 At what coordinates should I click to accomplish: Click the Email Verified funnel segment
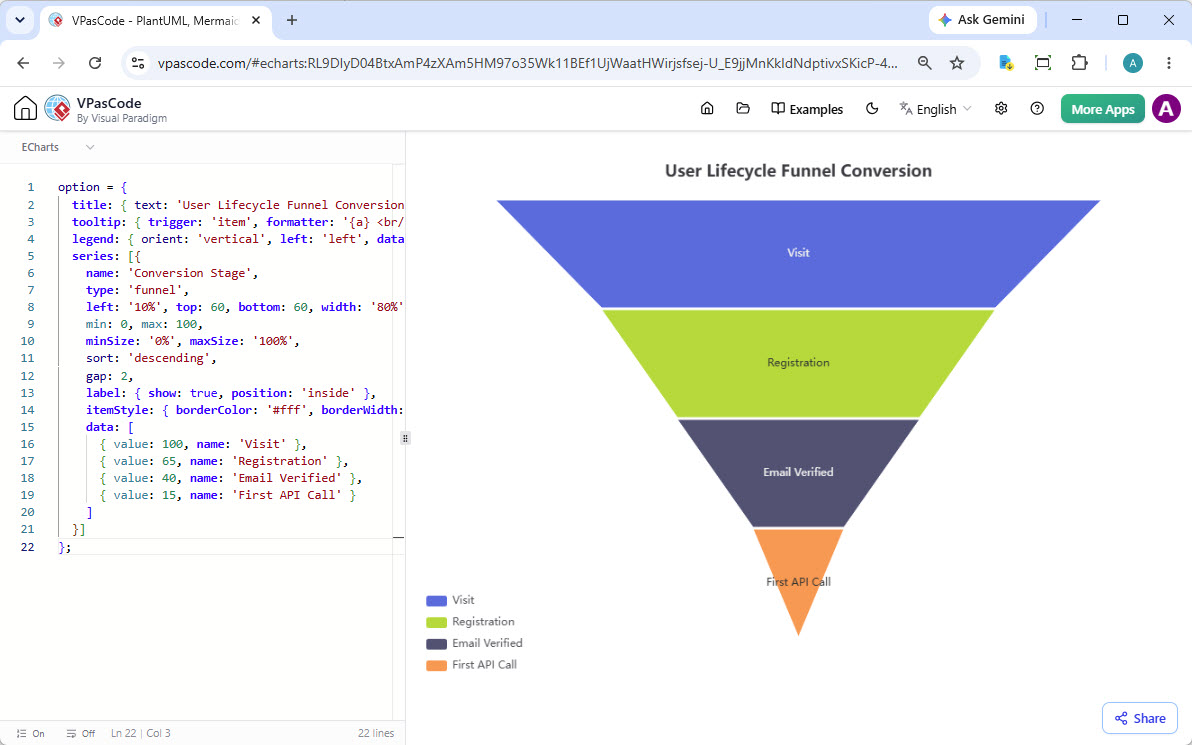click(798, 472)
